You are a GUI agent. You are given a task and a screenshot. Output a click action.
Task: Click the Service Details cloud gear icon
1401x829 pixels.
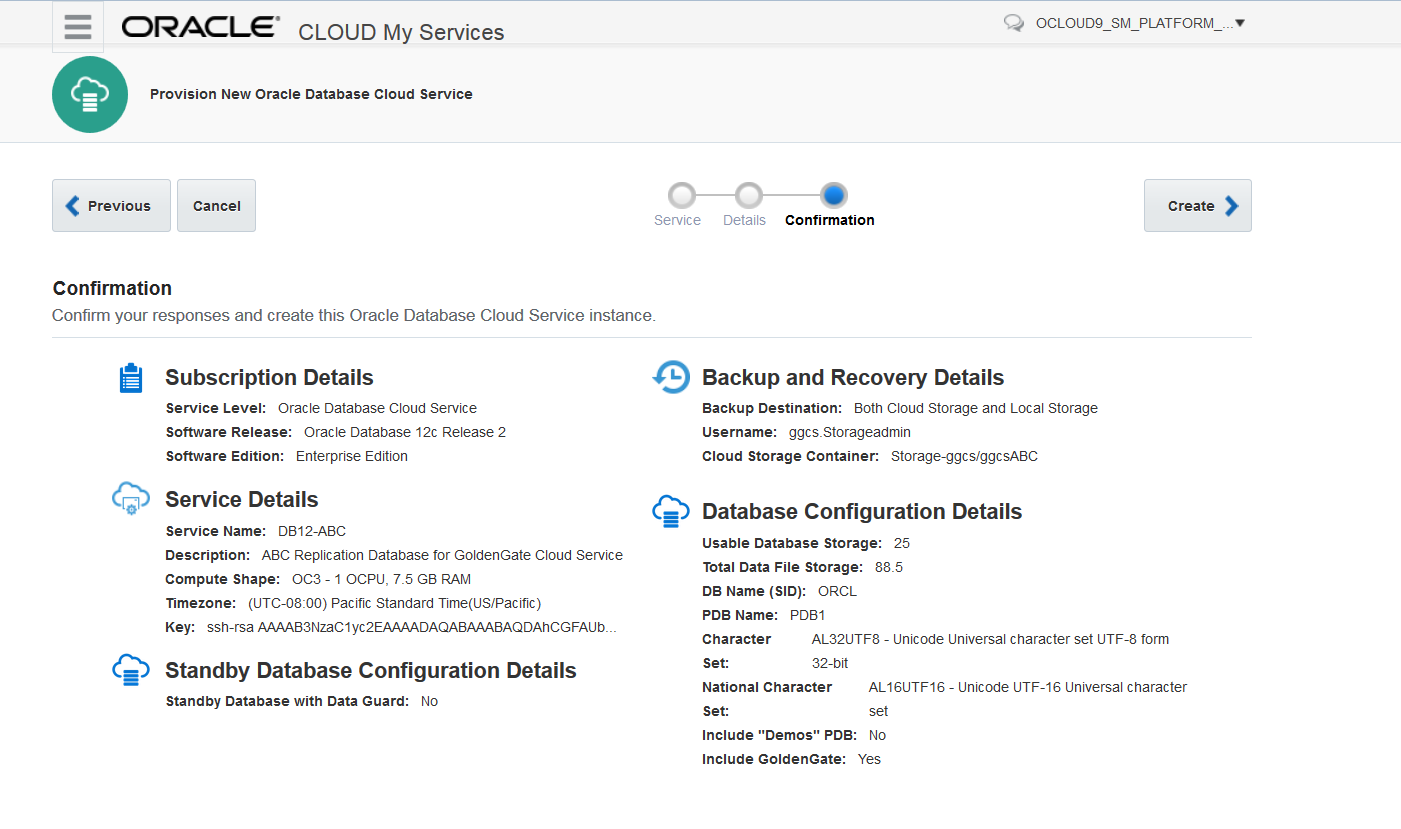point(130,498)
